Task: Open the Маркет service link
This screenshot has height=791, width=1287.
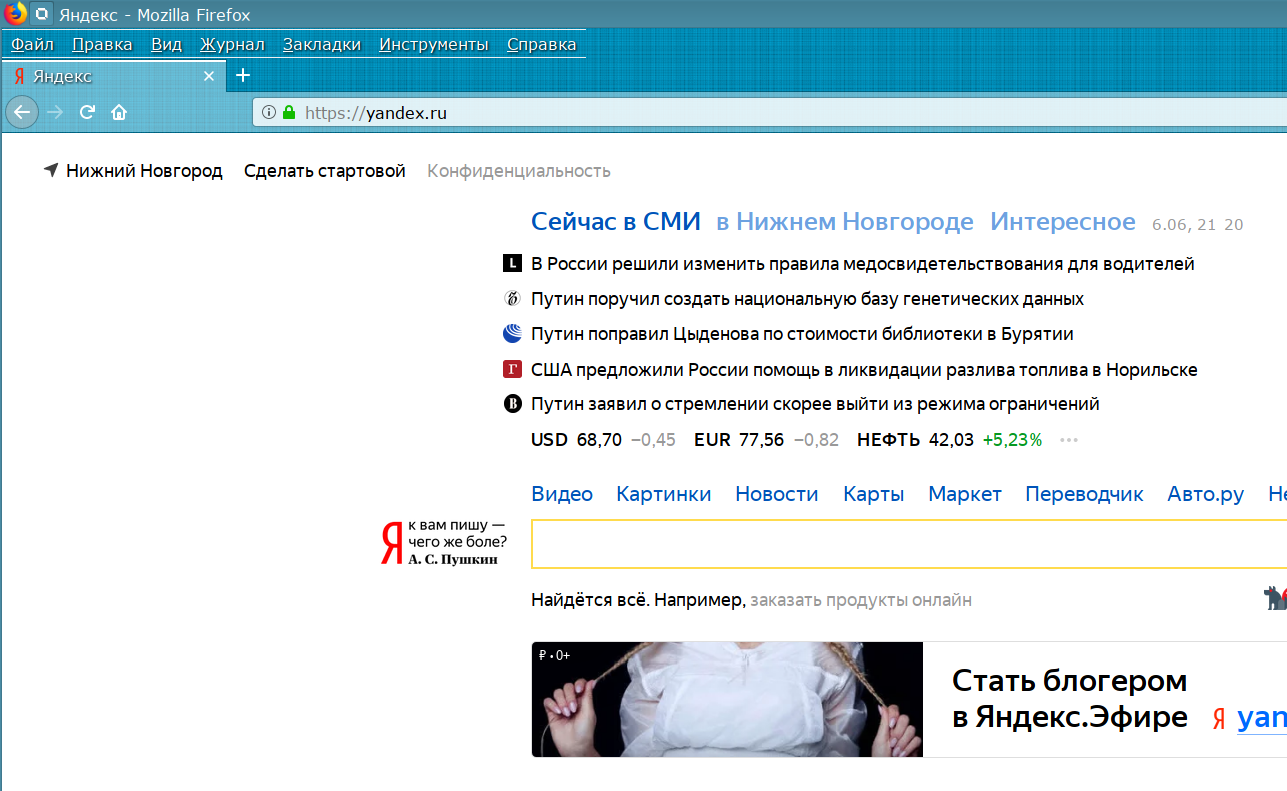Action: point(965,494)
